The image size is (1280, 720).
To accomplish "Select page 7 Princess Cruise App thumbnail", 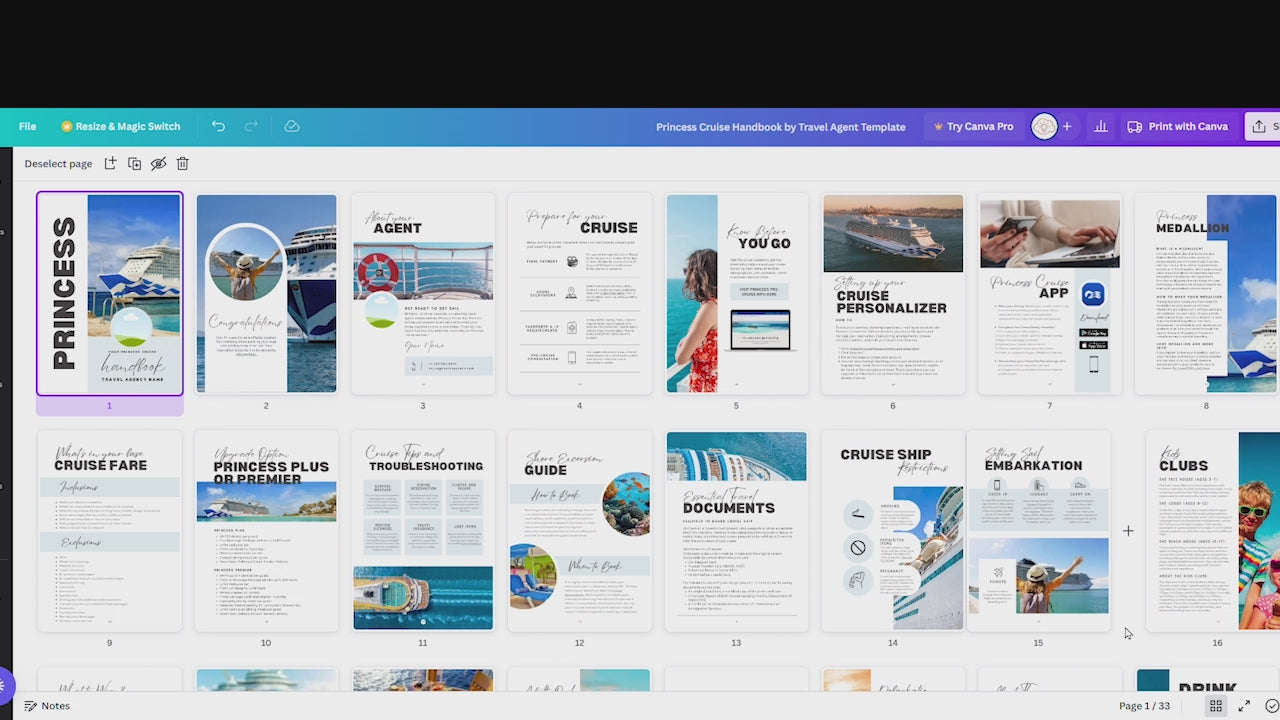I will pyautogui.click(x=1050, y=294).
